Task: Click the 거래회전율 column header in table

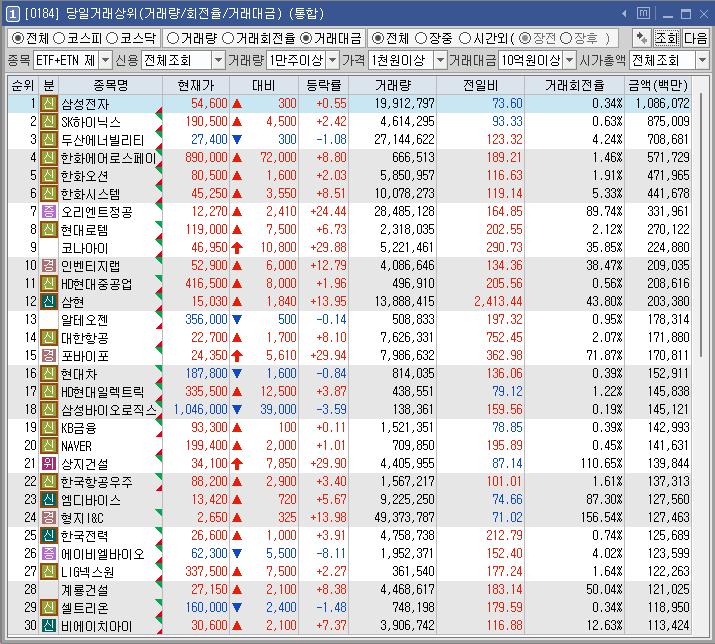Action: point(575,85)
